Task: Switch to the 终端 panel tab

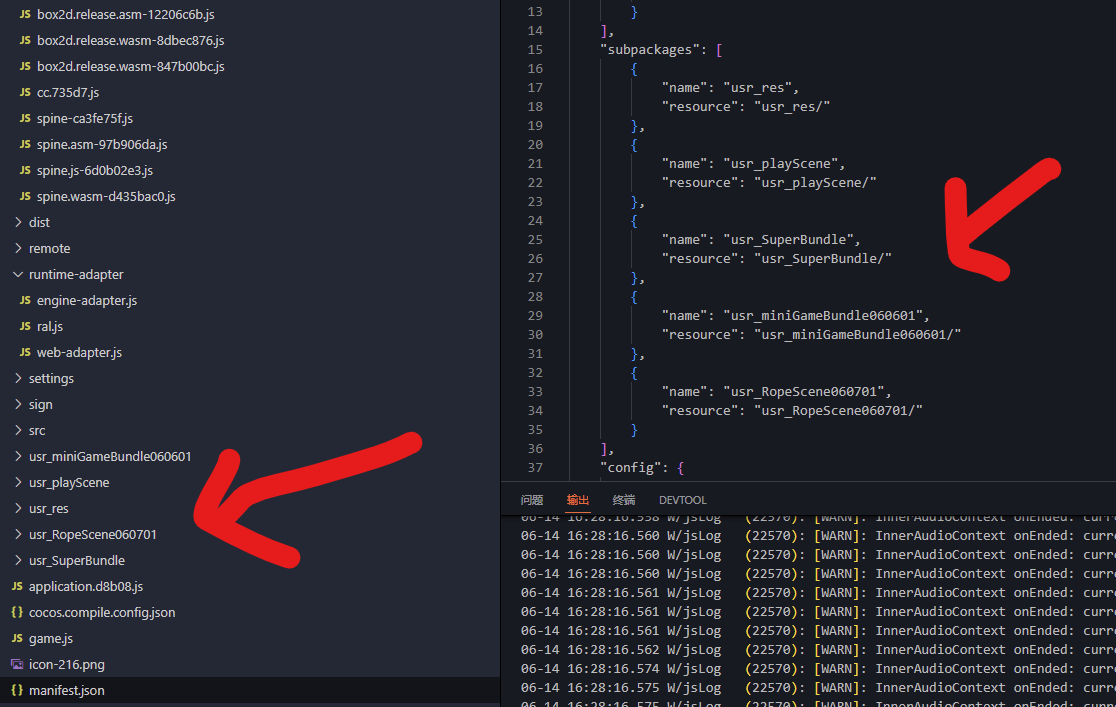Action: (623, 500)
